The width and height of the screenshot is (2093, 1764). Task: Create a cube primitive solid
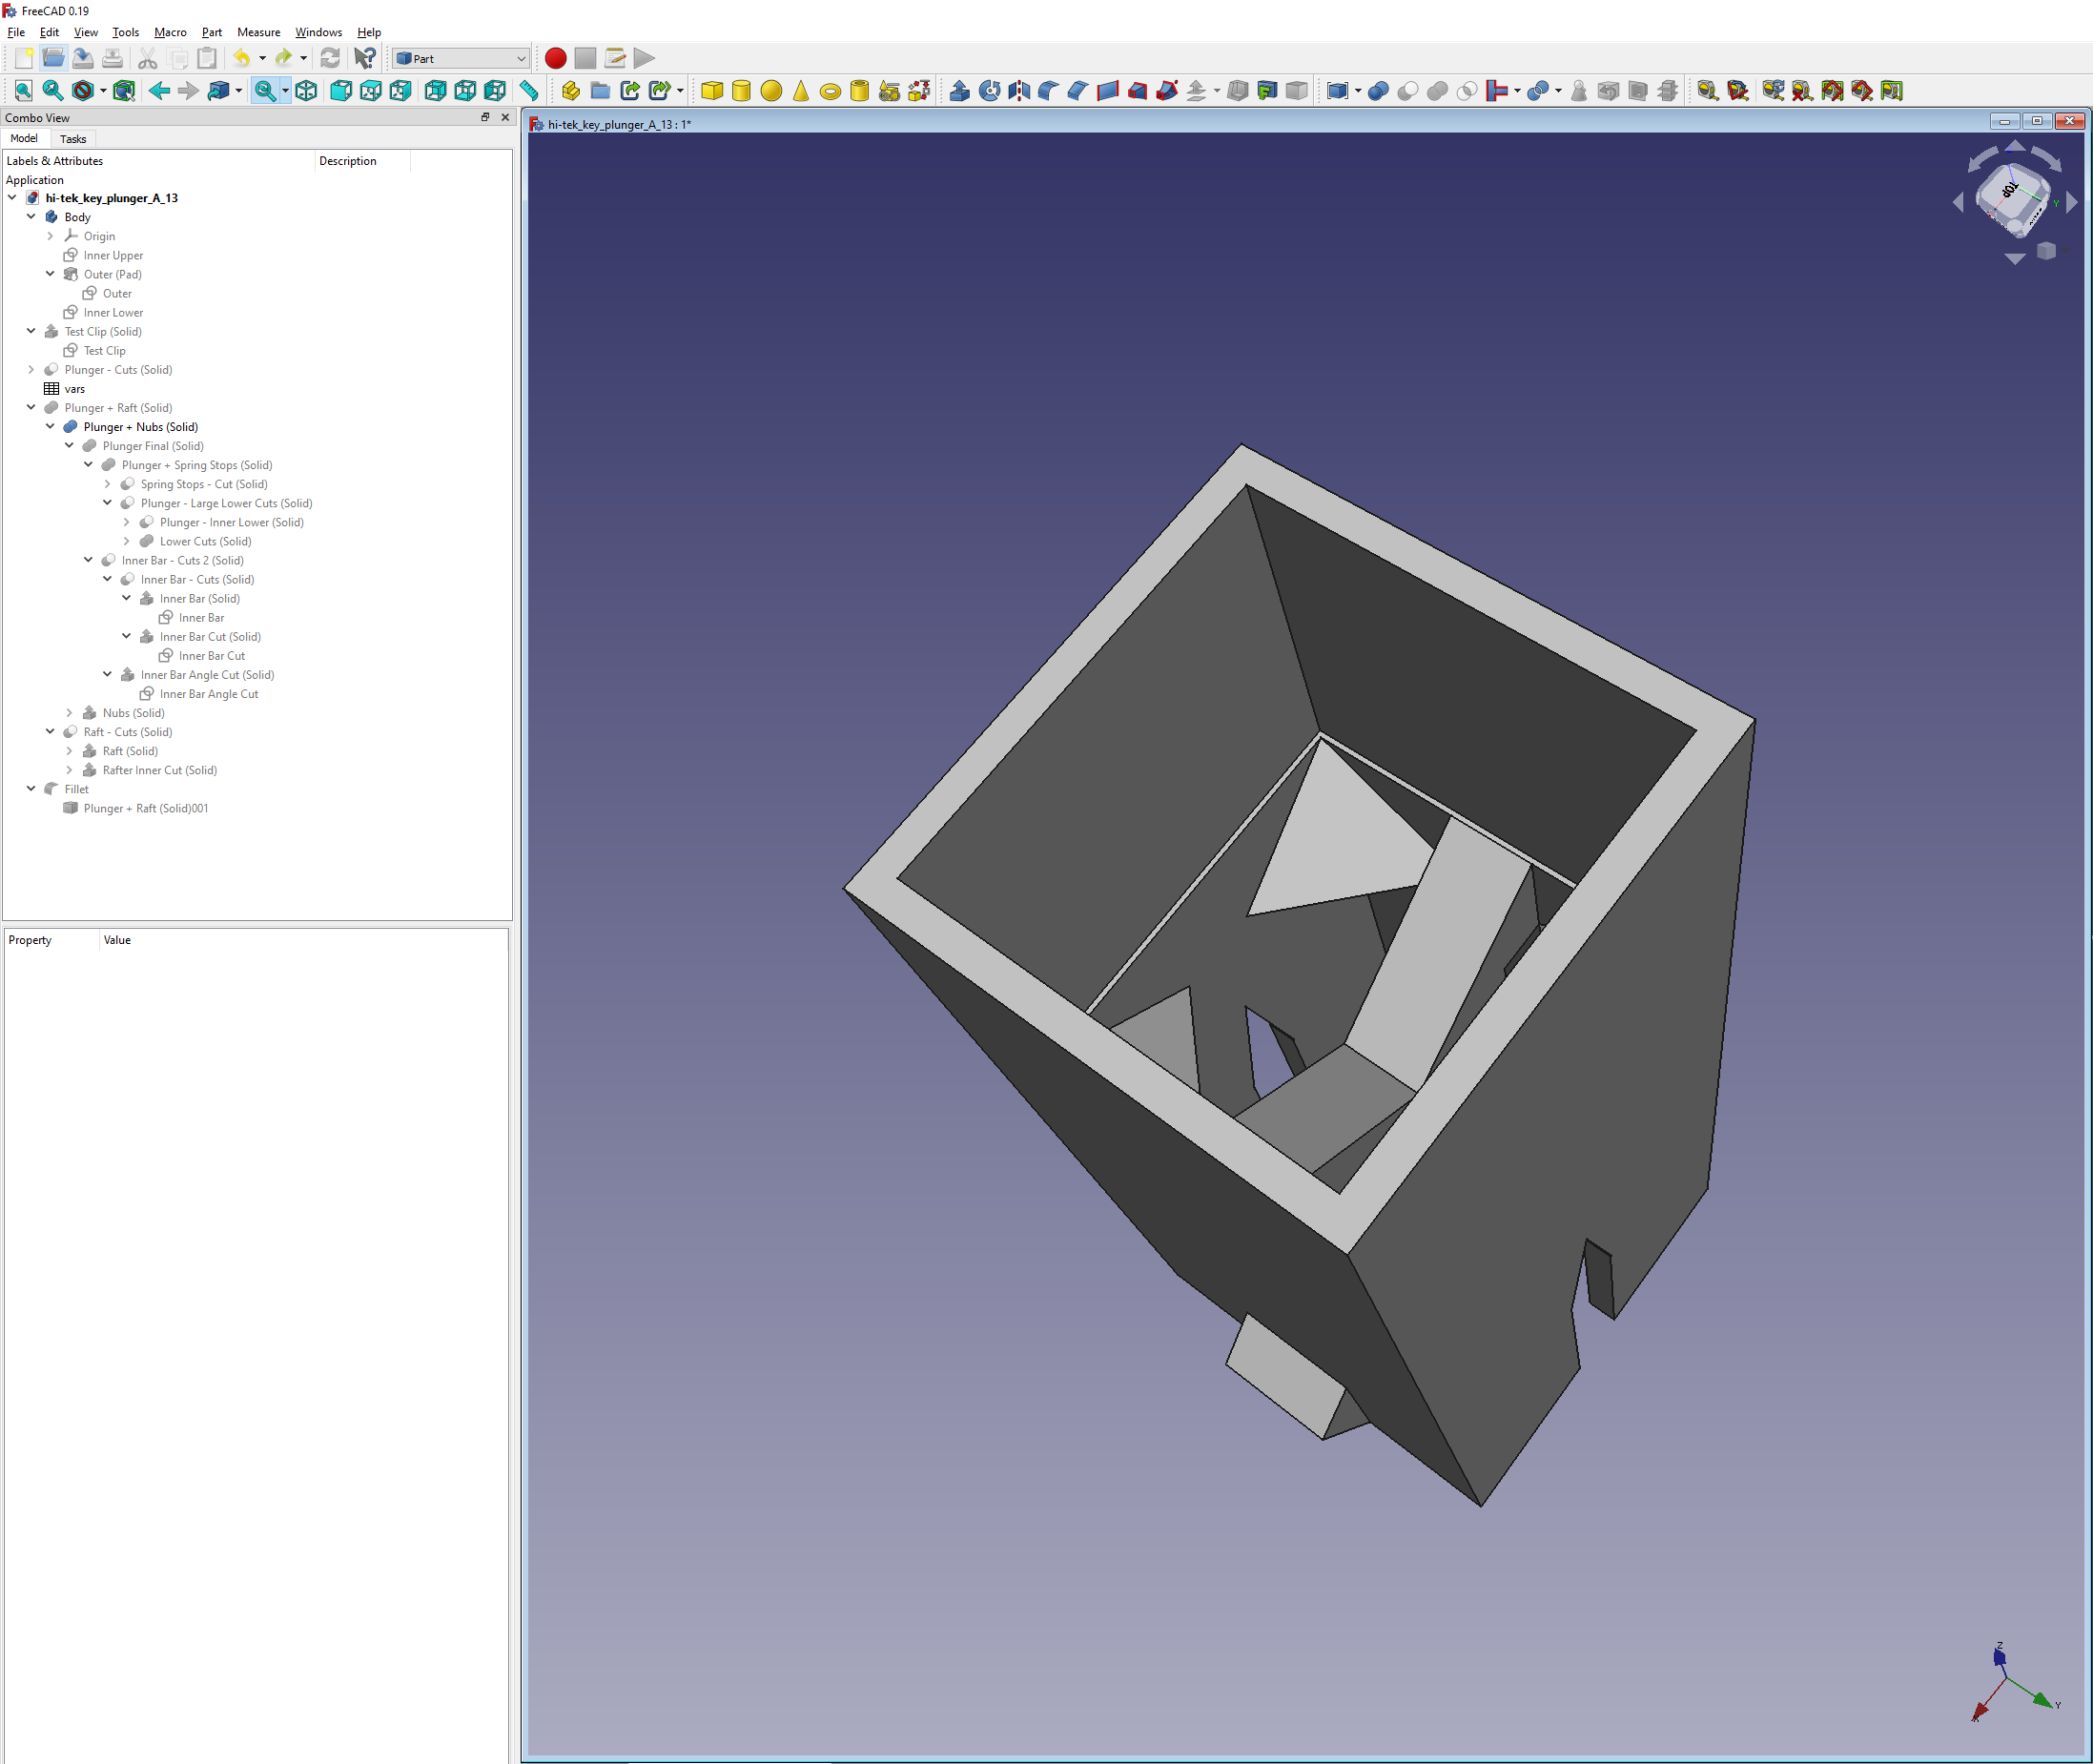tap(712, 91)
